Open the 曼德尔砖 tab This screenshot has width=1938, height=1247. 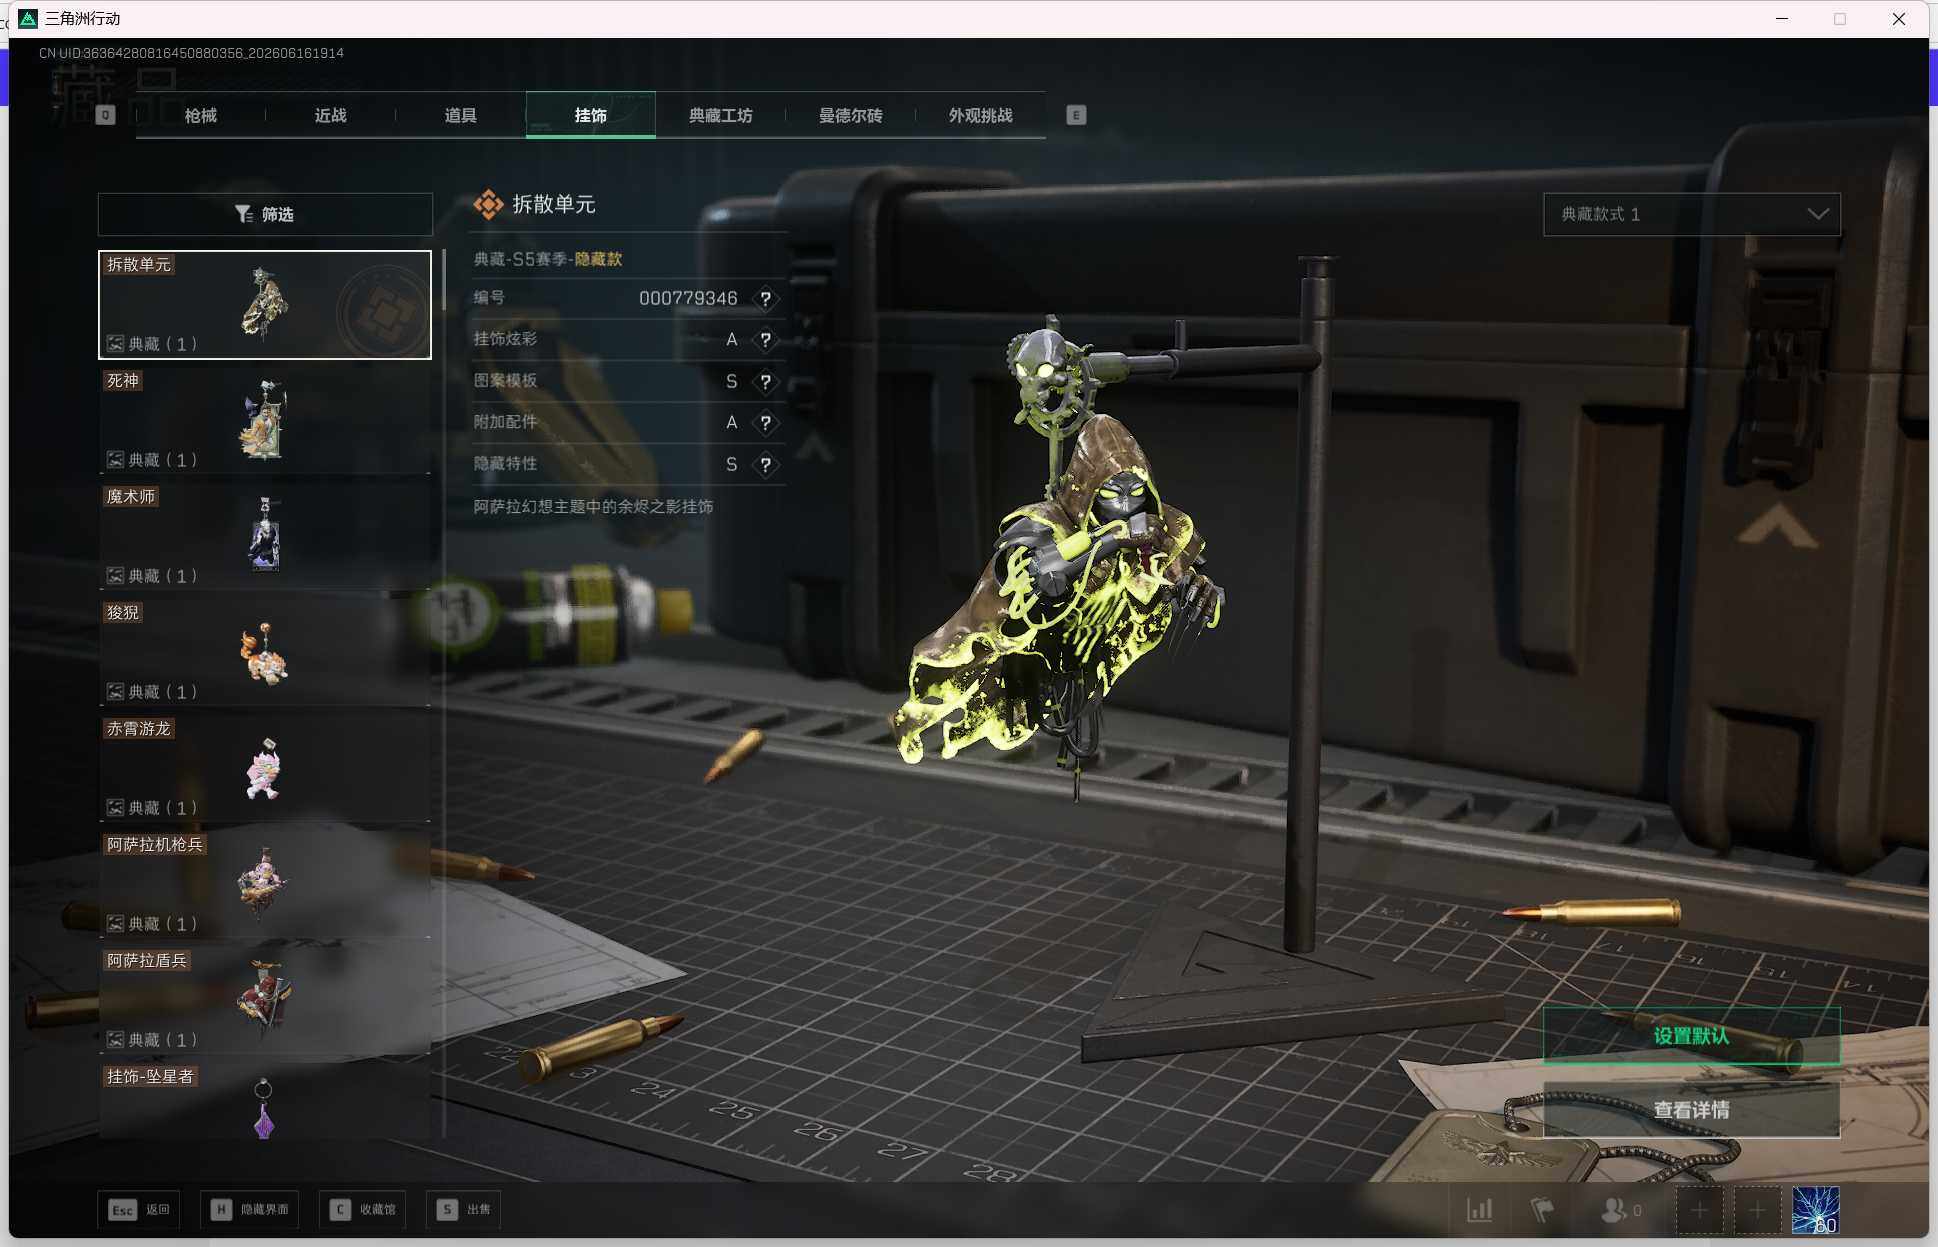tap(851, 115)
